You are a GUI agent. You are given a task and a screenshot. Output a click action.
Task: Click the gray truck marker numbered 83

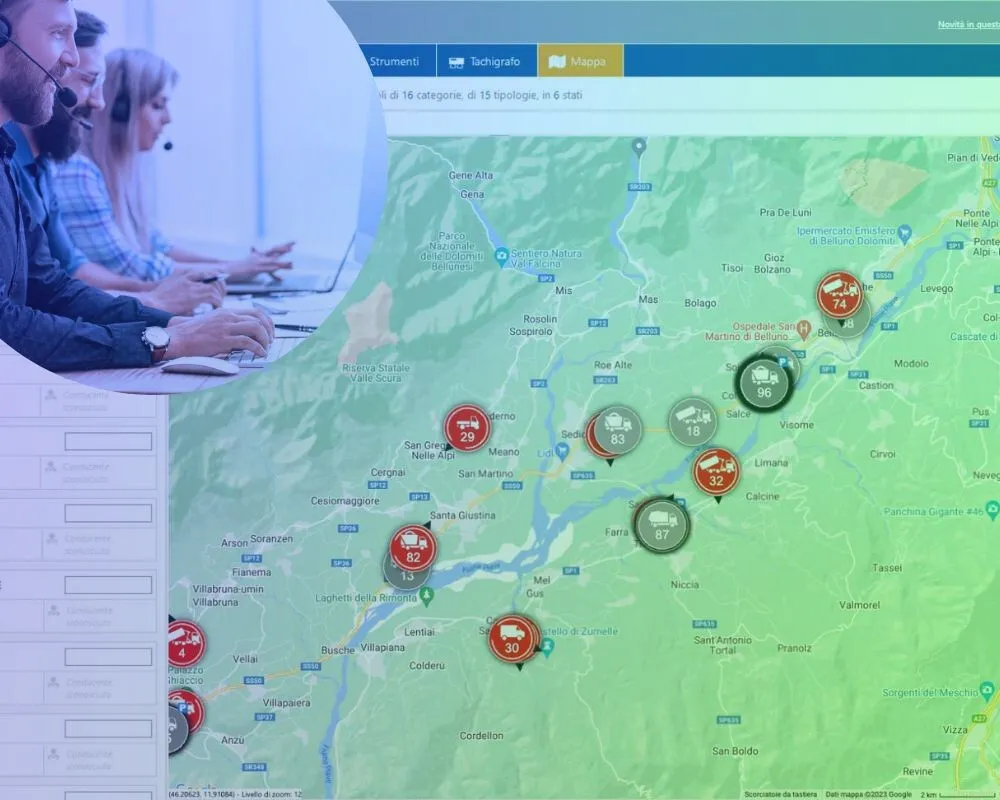click(618, 430)
